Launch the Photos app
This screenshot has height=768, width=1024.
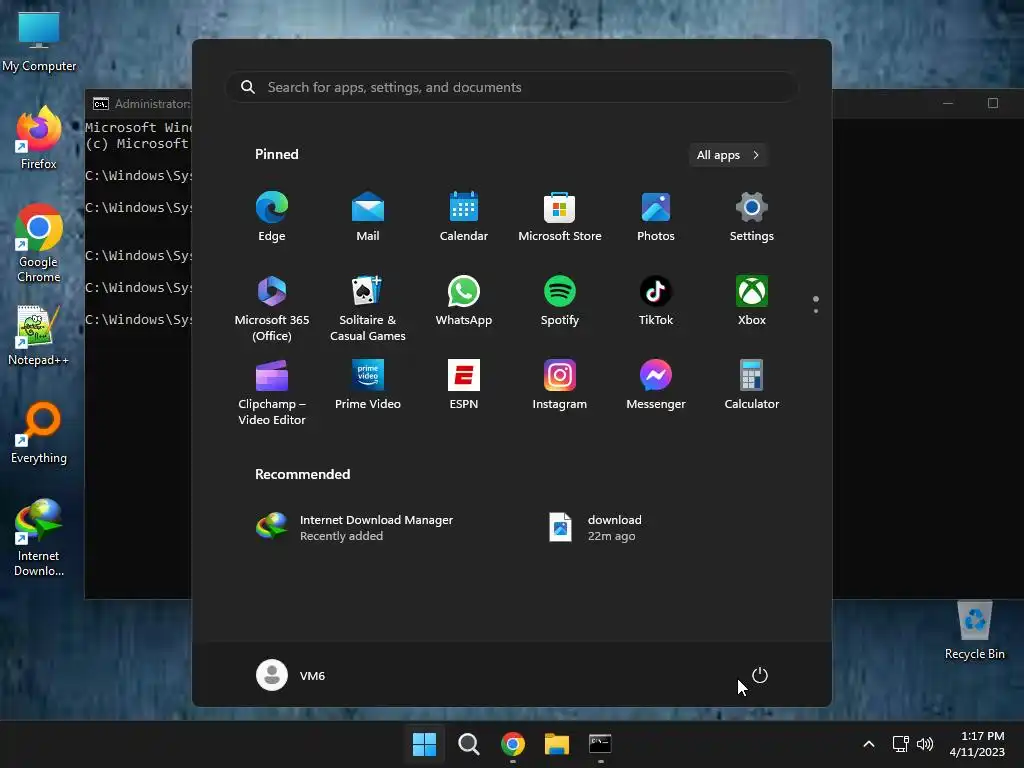click(x=656, y=216)
